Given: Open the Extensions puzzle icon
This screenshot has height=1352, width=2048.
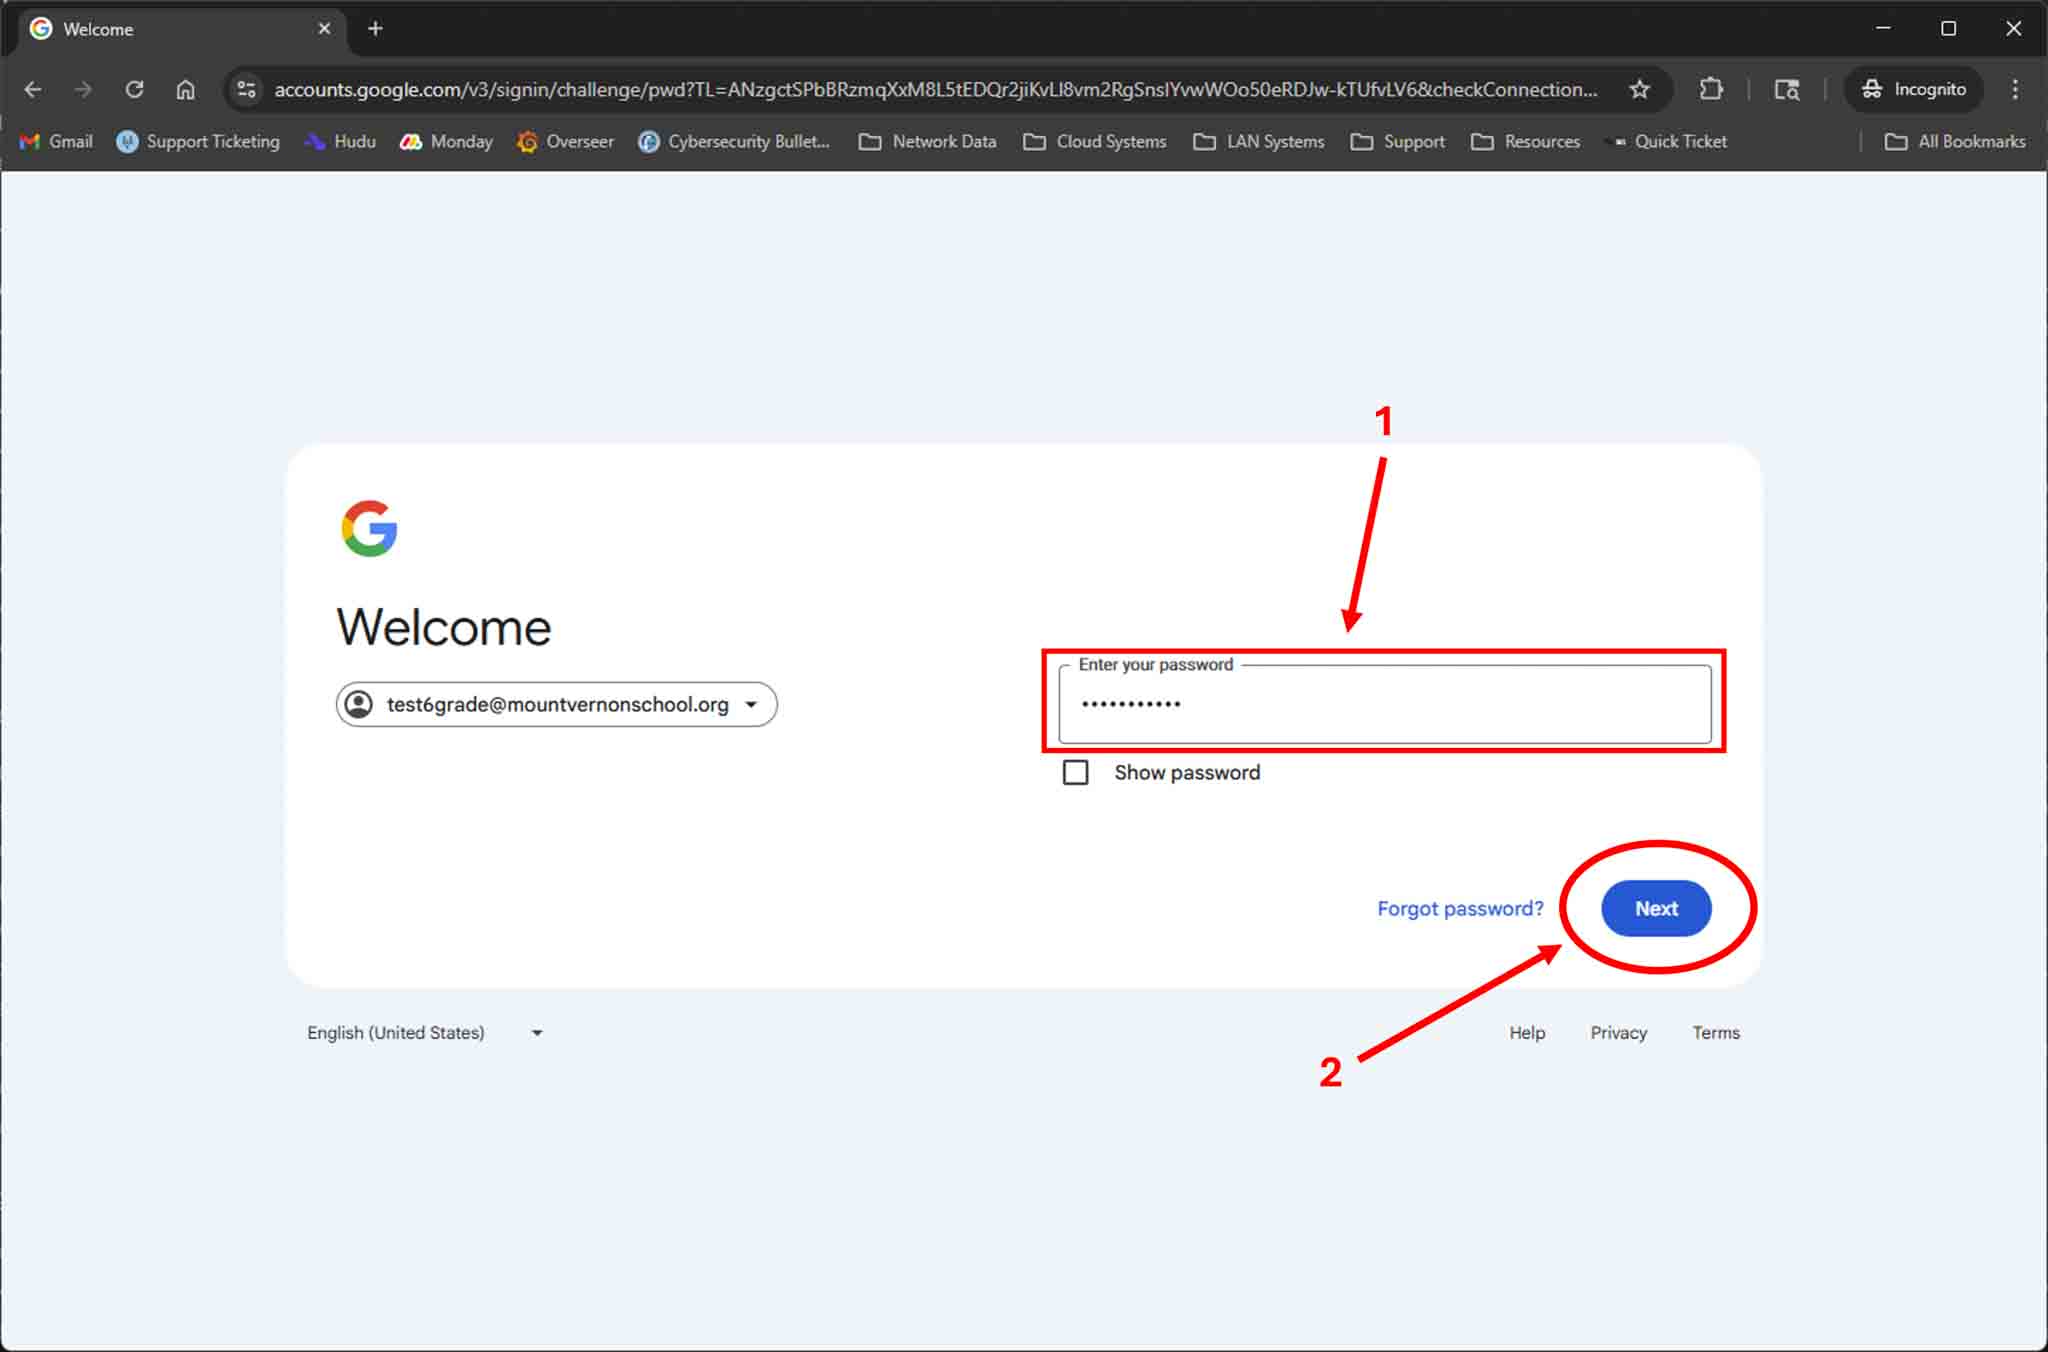Looking at the screenshot, I should [1711, 89].
